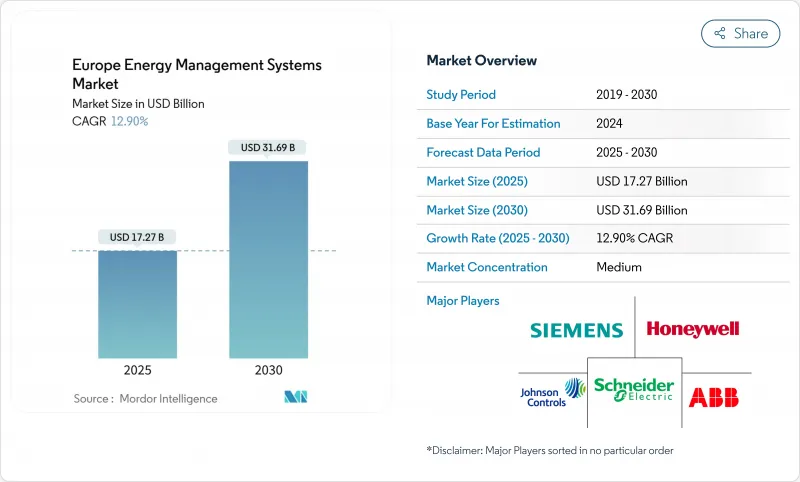Click the Growth Rate (2025 - 2030) row
The image size is (800, 482).
pyautogui.click(x=588, y=239)
